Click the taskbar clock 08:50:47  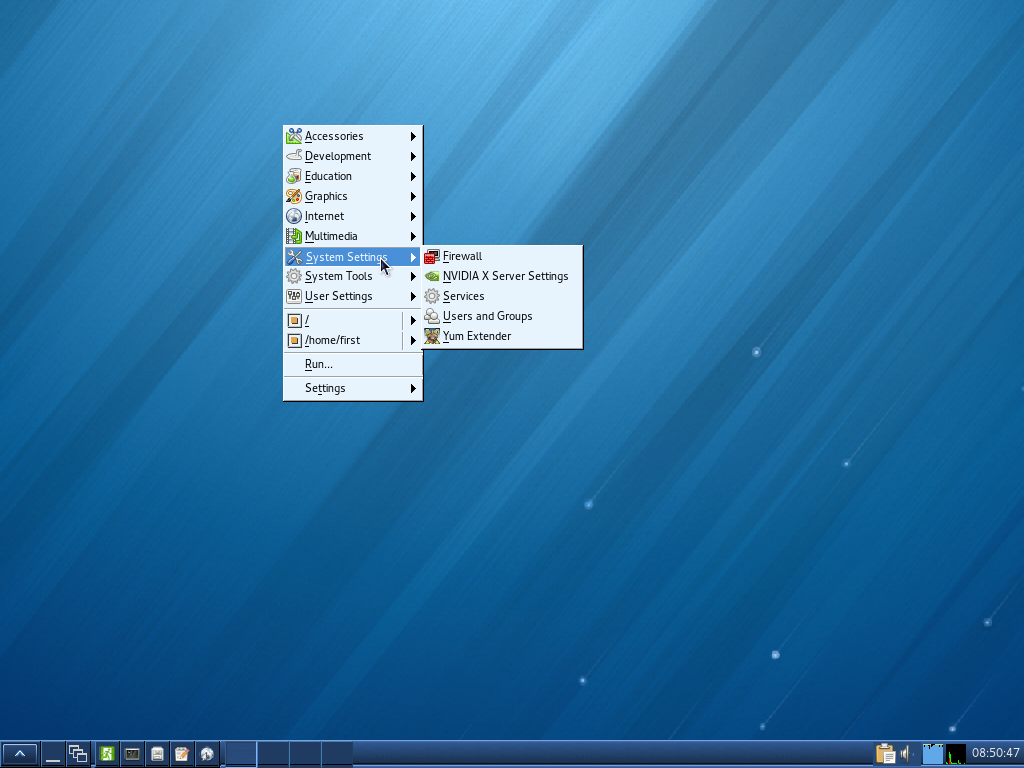pyautogui.click(x=995, y=753)
